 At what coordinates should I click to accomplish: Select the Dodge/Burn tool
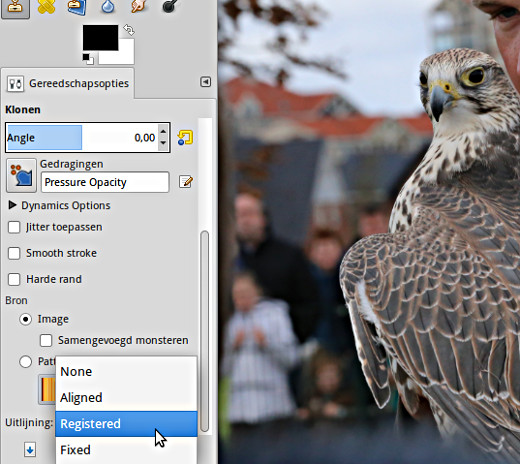click(x=171, y=6)
